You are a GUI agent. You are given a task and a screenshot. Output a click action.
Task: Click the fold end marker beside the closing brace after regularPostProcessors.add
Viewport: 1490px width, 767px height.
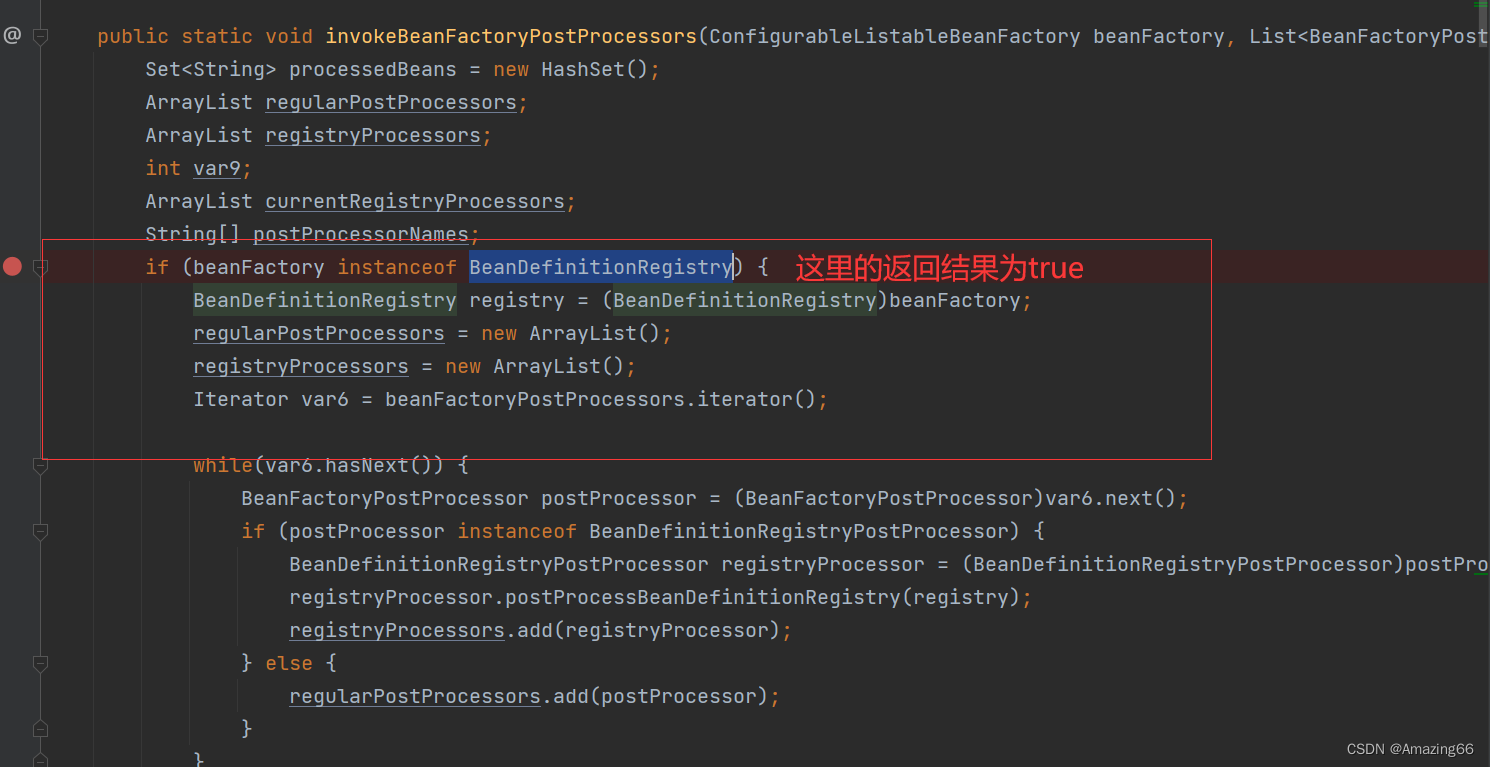coord(40,728)
